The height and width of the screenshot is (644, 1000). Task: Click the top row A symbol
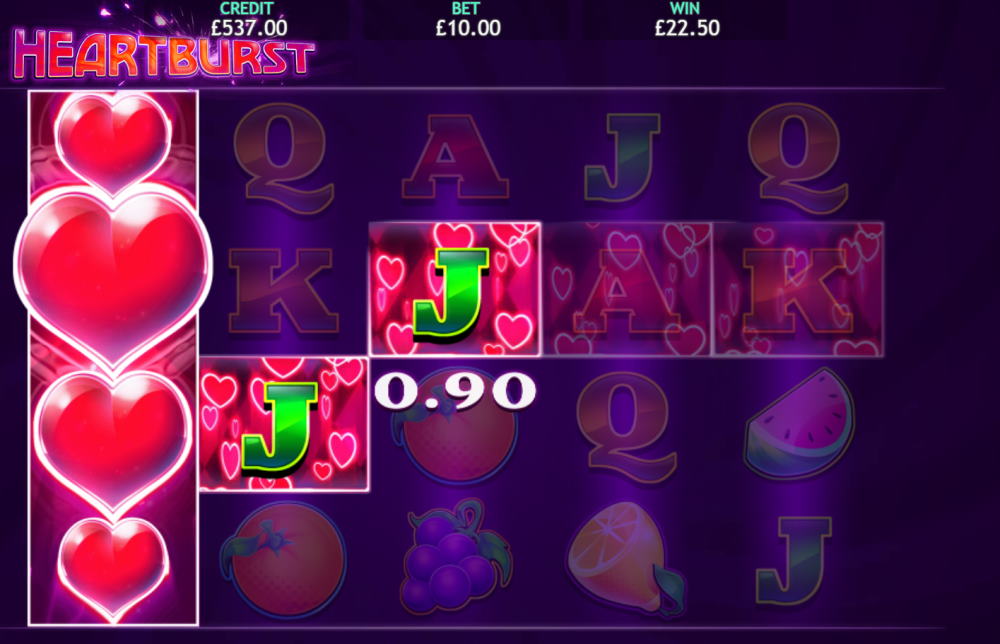[x=455, y=156]
